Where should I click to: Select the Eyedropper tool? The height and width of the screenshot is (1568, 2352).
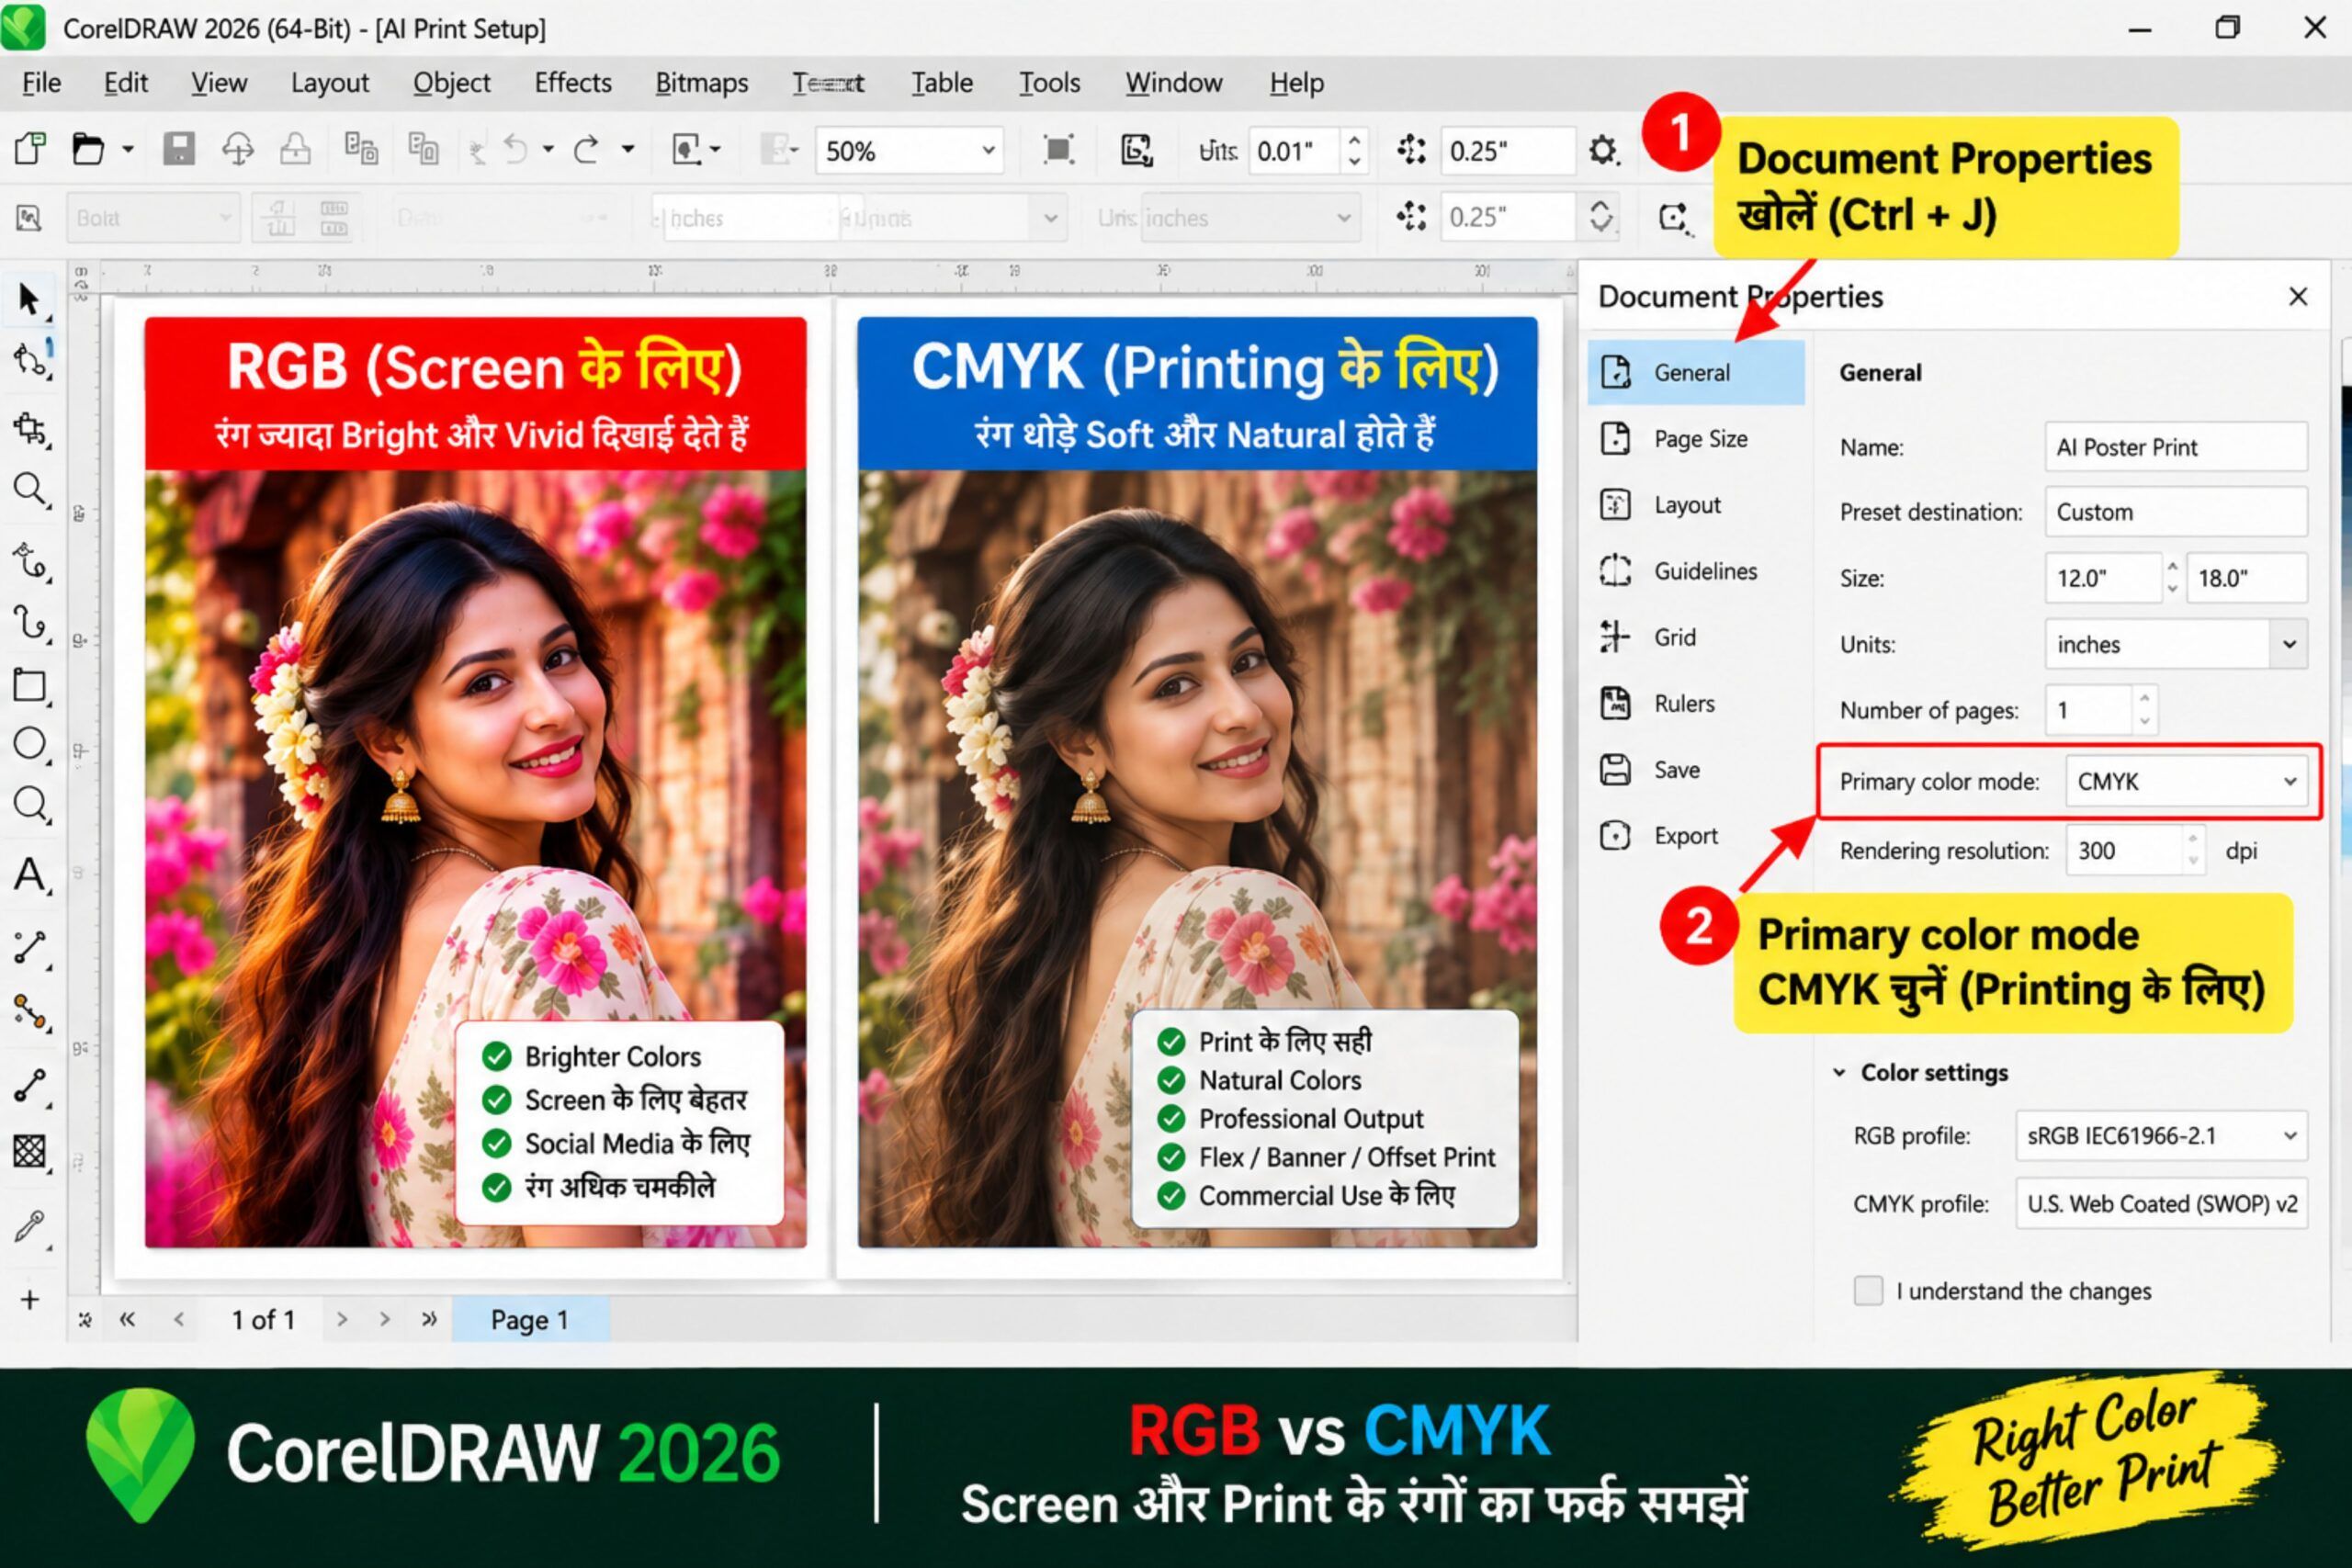(x=29, y=1227)
